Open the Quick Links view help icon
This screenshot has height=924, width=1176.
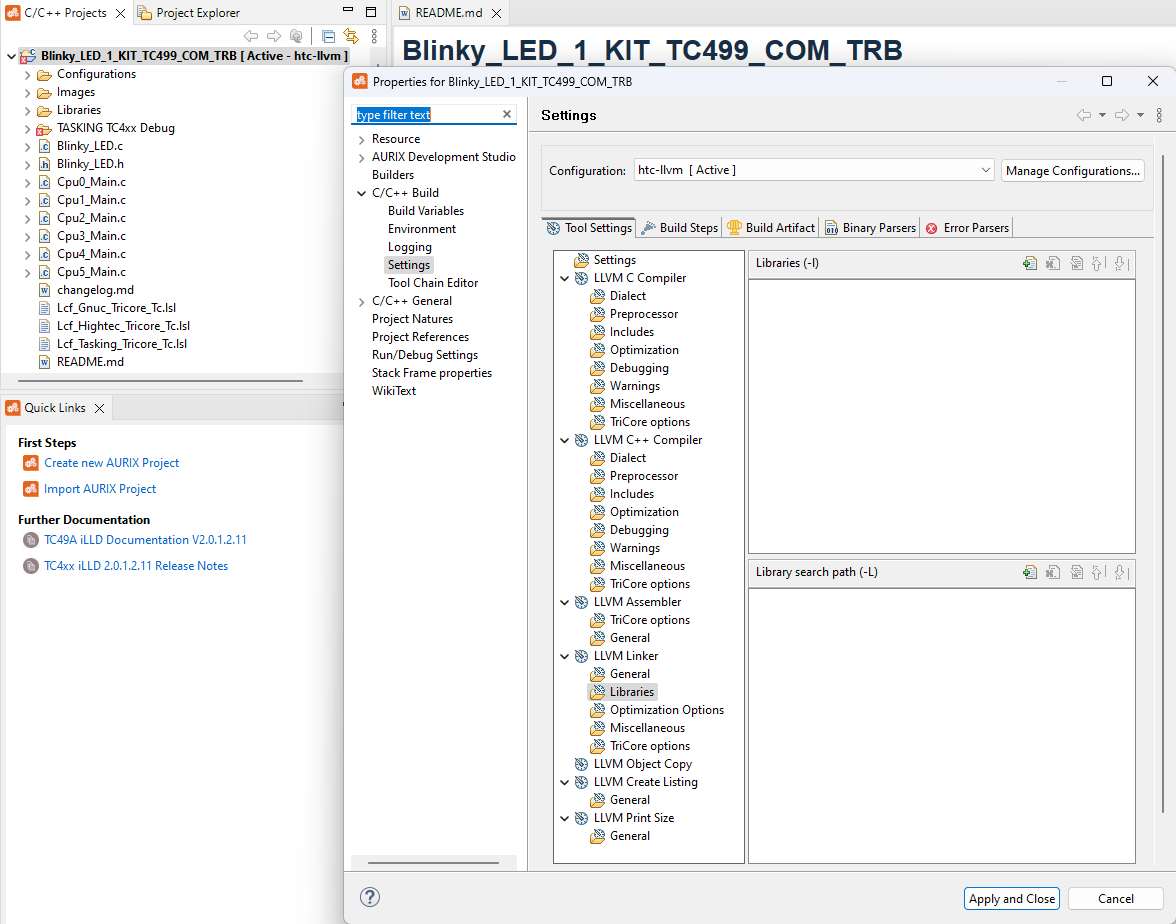coord(16,407)
